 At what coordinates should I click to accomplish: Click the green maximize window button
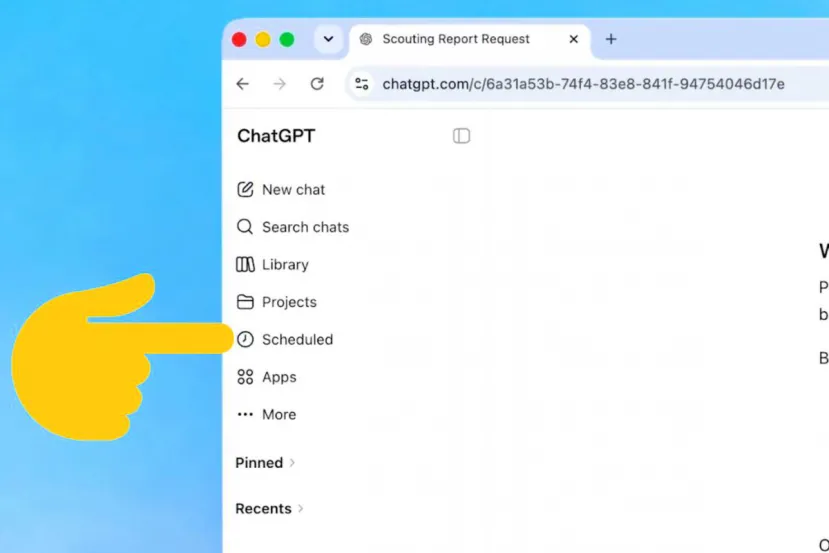[287, 39]
